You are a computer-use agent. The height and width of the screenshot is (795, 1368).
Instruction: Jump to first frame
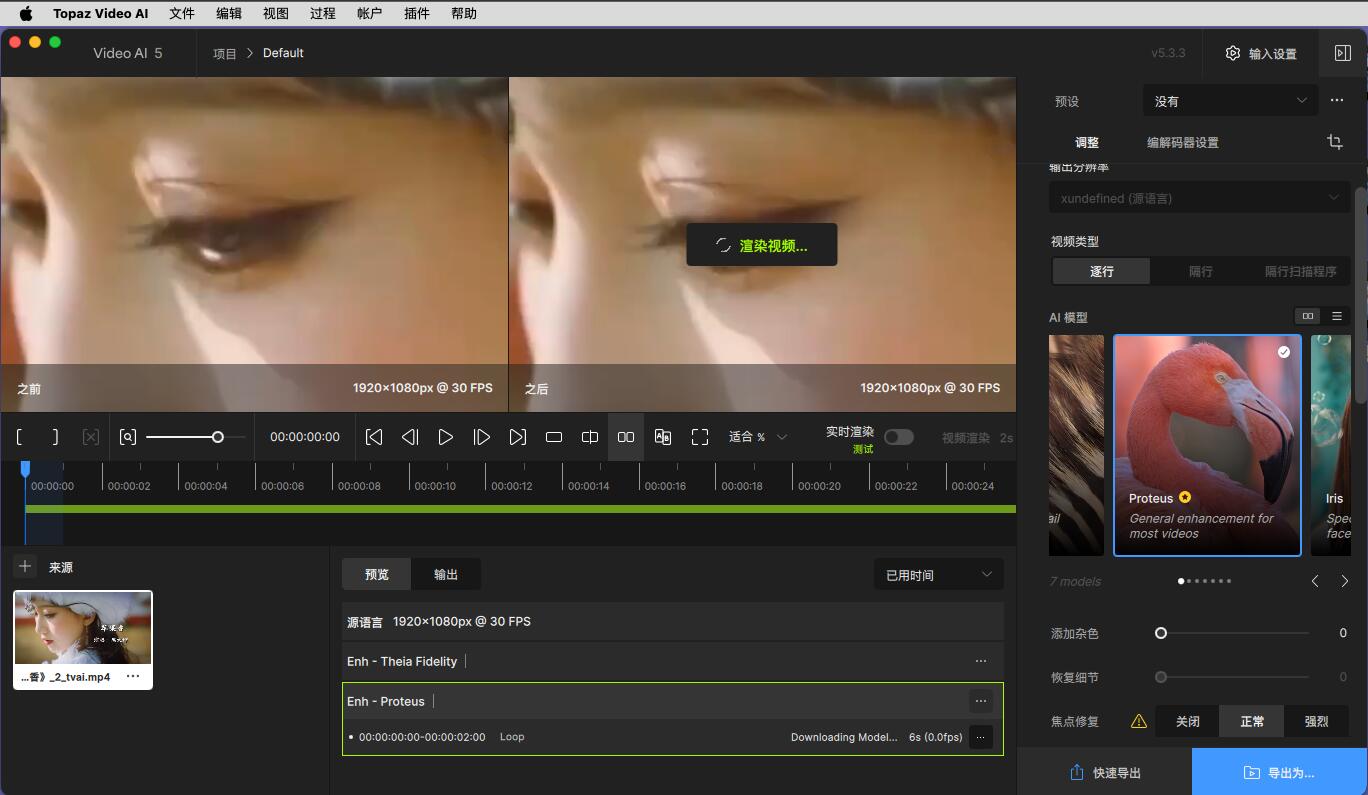click(374, 437)
